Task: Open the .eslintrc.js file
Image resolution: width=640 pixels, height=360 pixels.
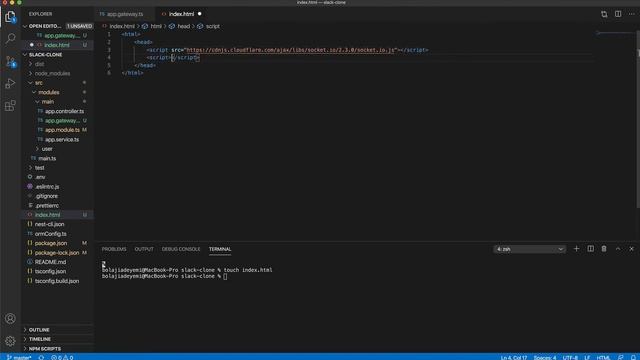Action: click(57, 187)
